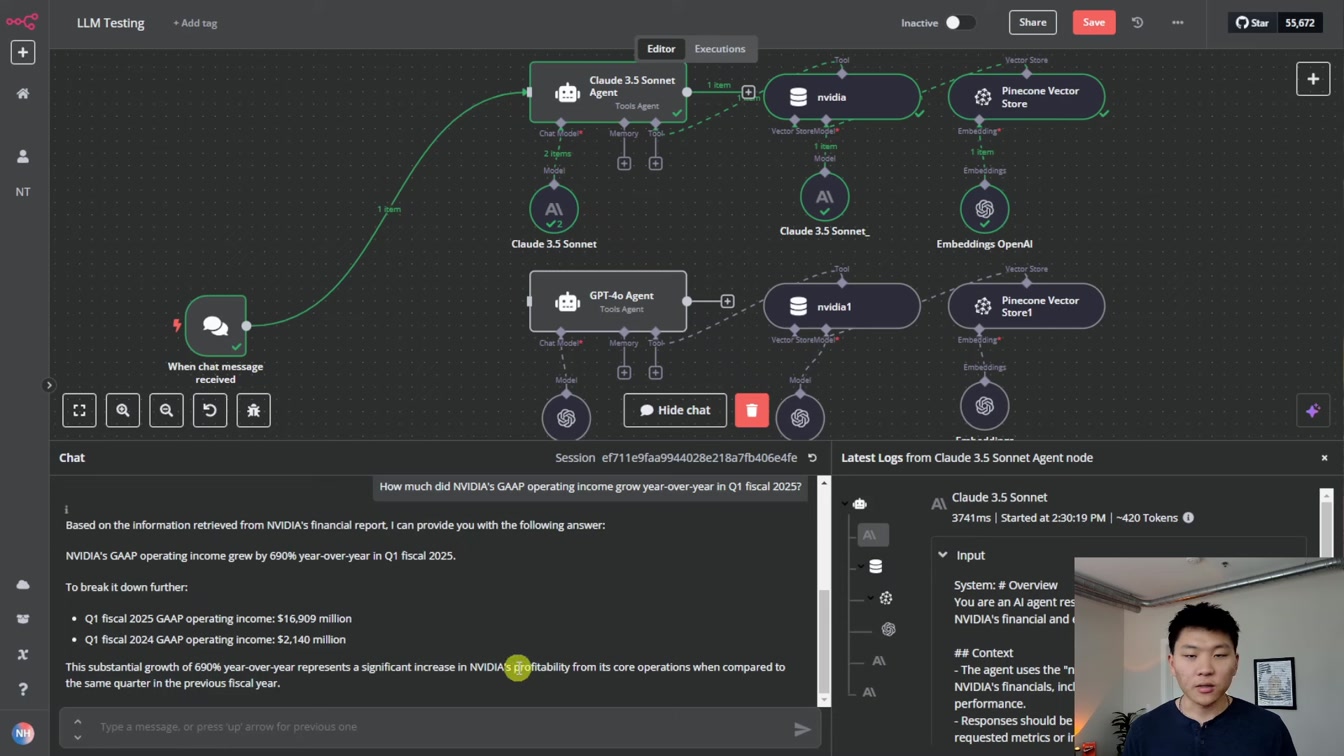The image size is (1344, 756).
Task: Open the help question mark icon
Action: coord(23,689)
